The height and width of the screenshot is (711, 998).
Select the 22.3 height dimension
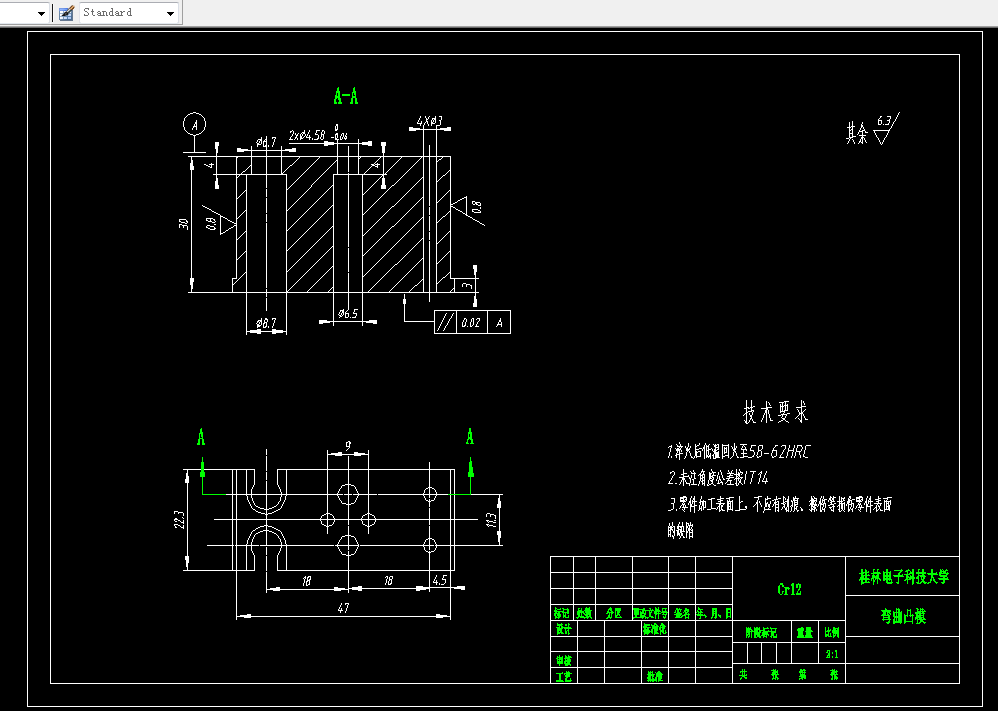point(179,519)
